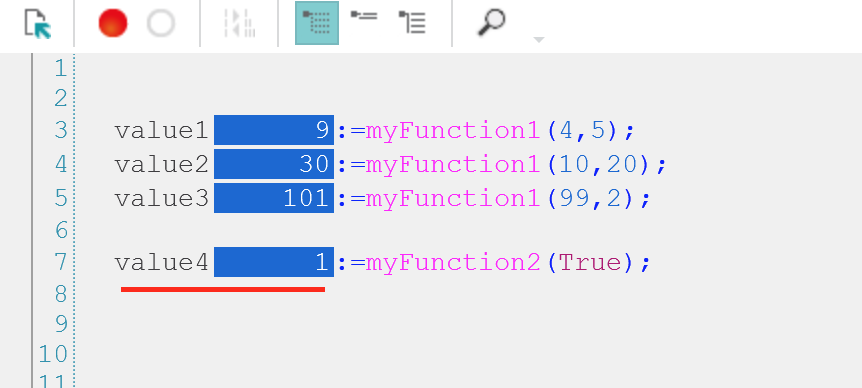Image resolution: width=862 pixels, height=388 pixels.
Task: Click the indented multi-line list icon
Action: coord(412,23)
